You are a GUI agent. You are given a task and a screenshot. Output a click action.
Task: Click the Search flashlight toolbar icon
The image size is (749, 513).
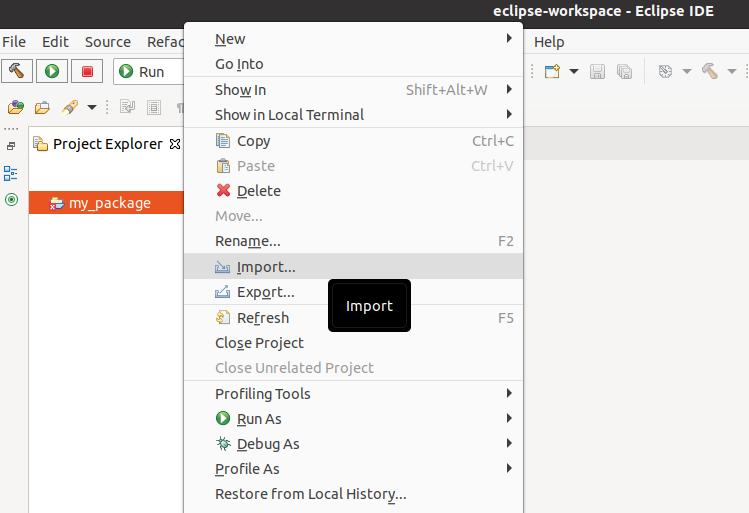tap(70, 107)
